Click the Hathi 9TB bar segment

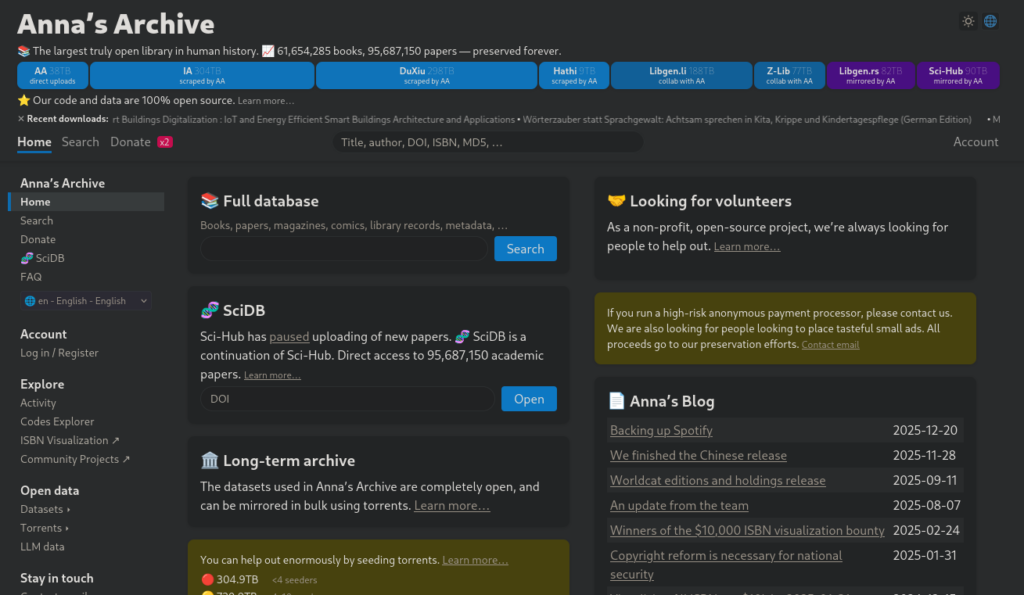574,76
